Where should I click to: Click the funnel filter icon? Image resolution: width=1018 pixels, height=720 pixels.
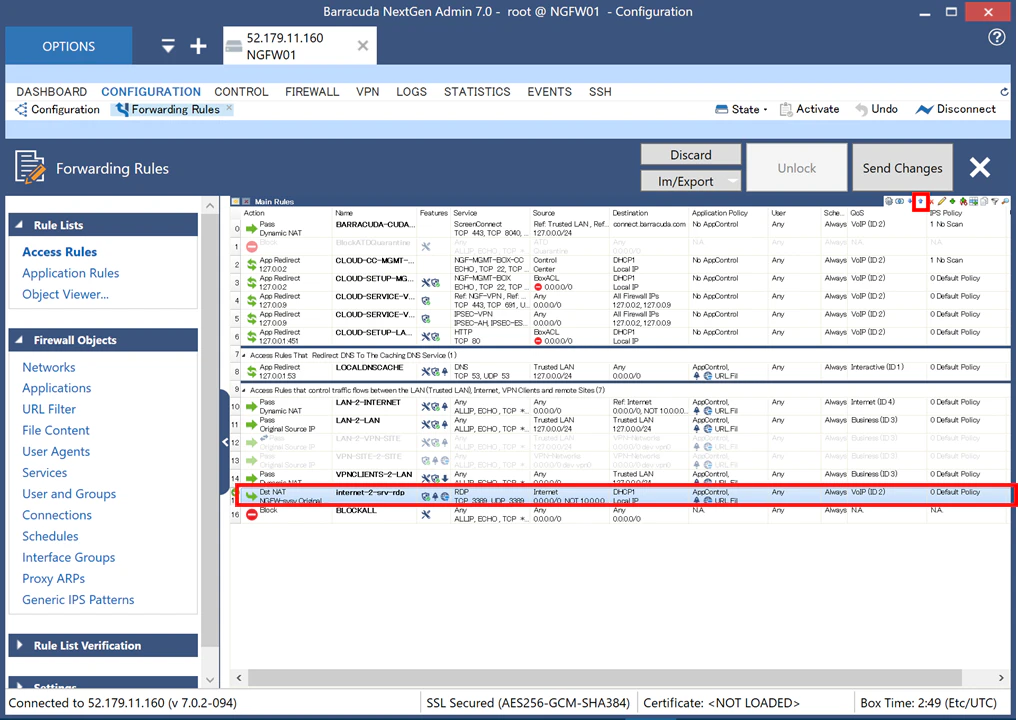pos(995,201)
